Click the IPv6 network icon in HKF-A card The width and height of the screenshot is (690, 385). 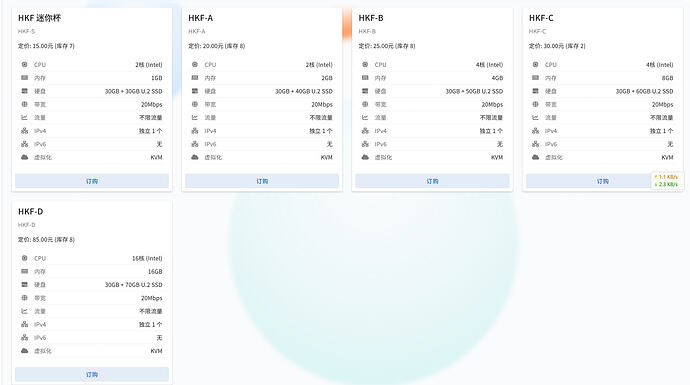195,144
